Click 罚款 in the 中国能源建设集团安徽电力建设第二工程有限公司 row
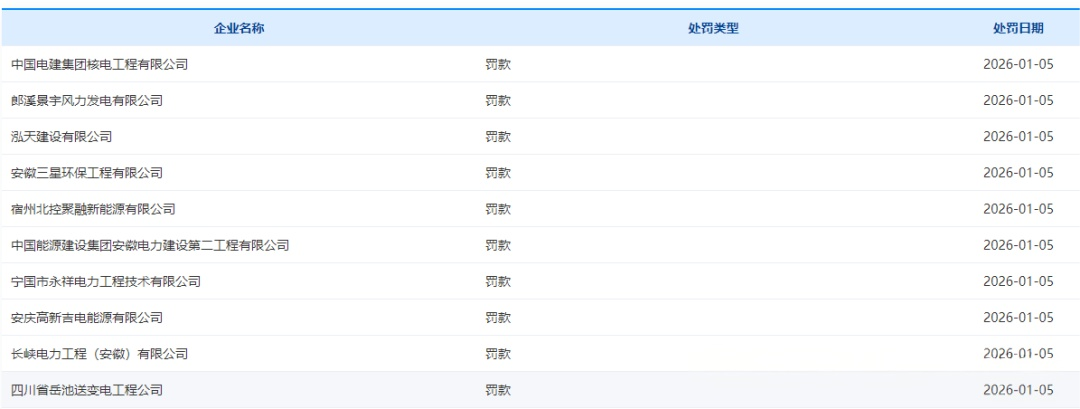1080x409 pixels. (498, 245)
